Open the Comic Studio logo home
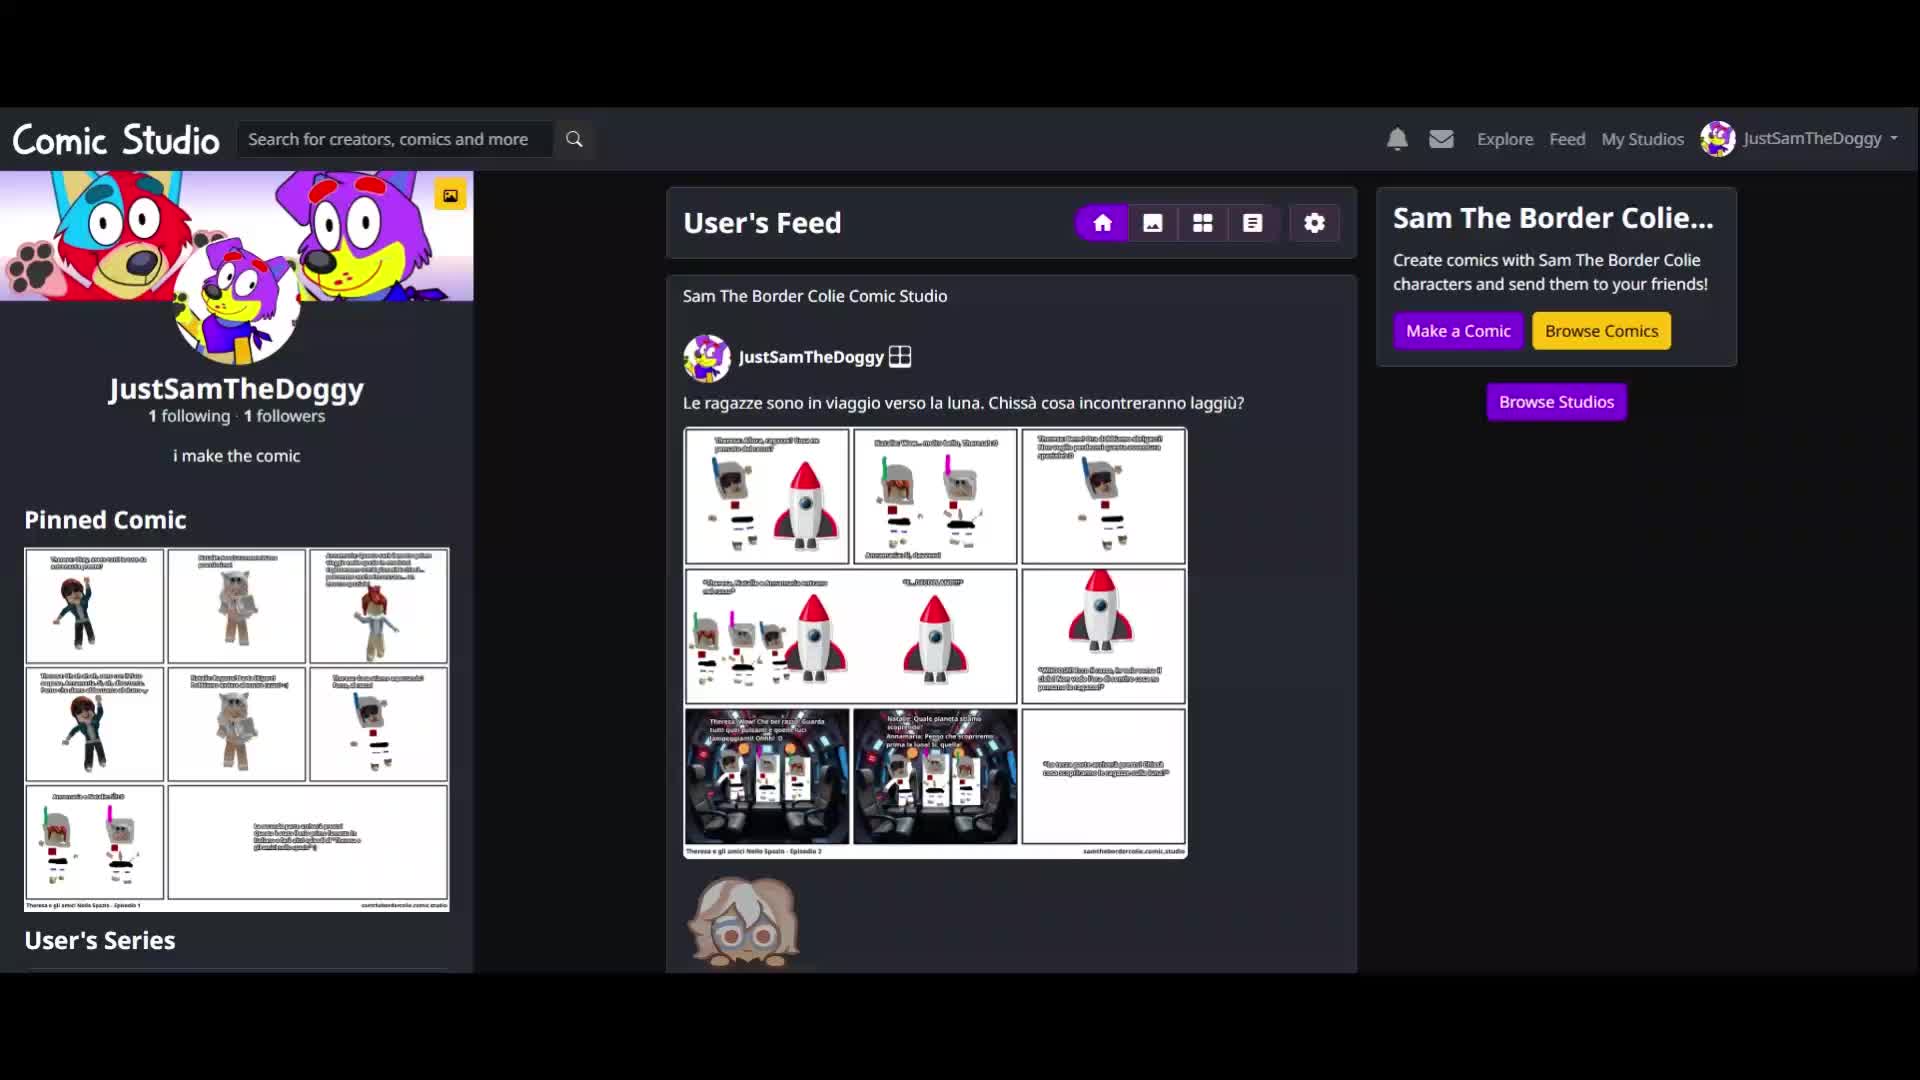The image size is (1920, 1080). [116, 140]
